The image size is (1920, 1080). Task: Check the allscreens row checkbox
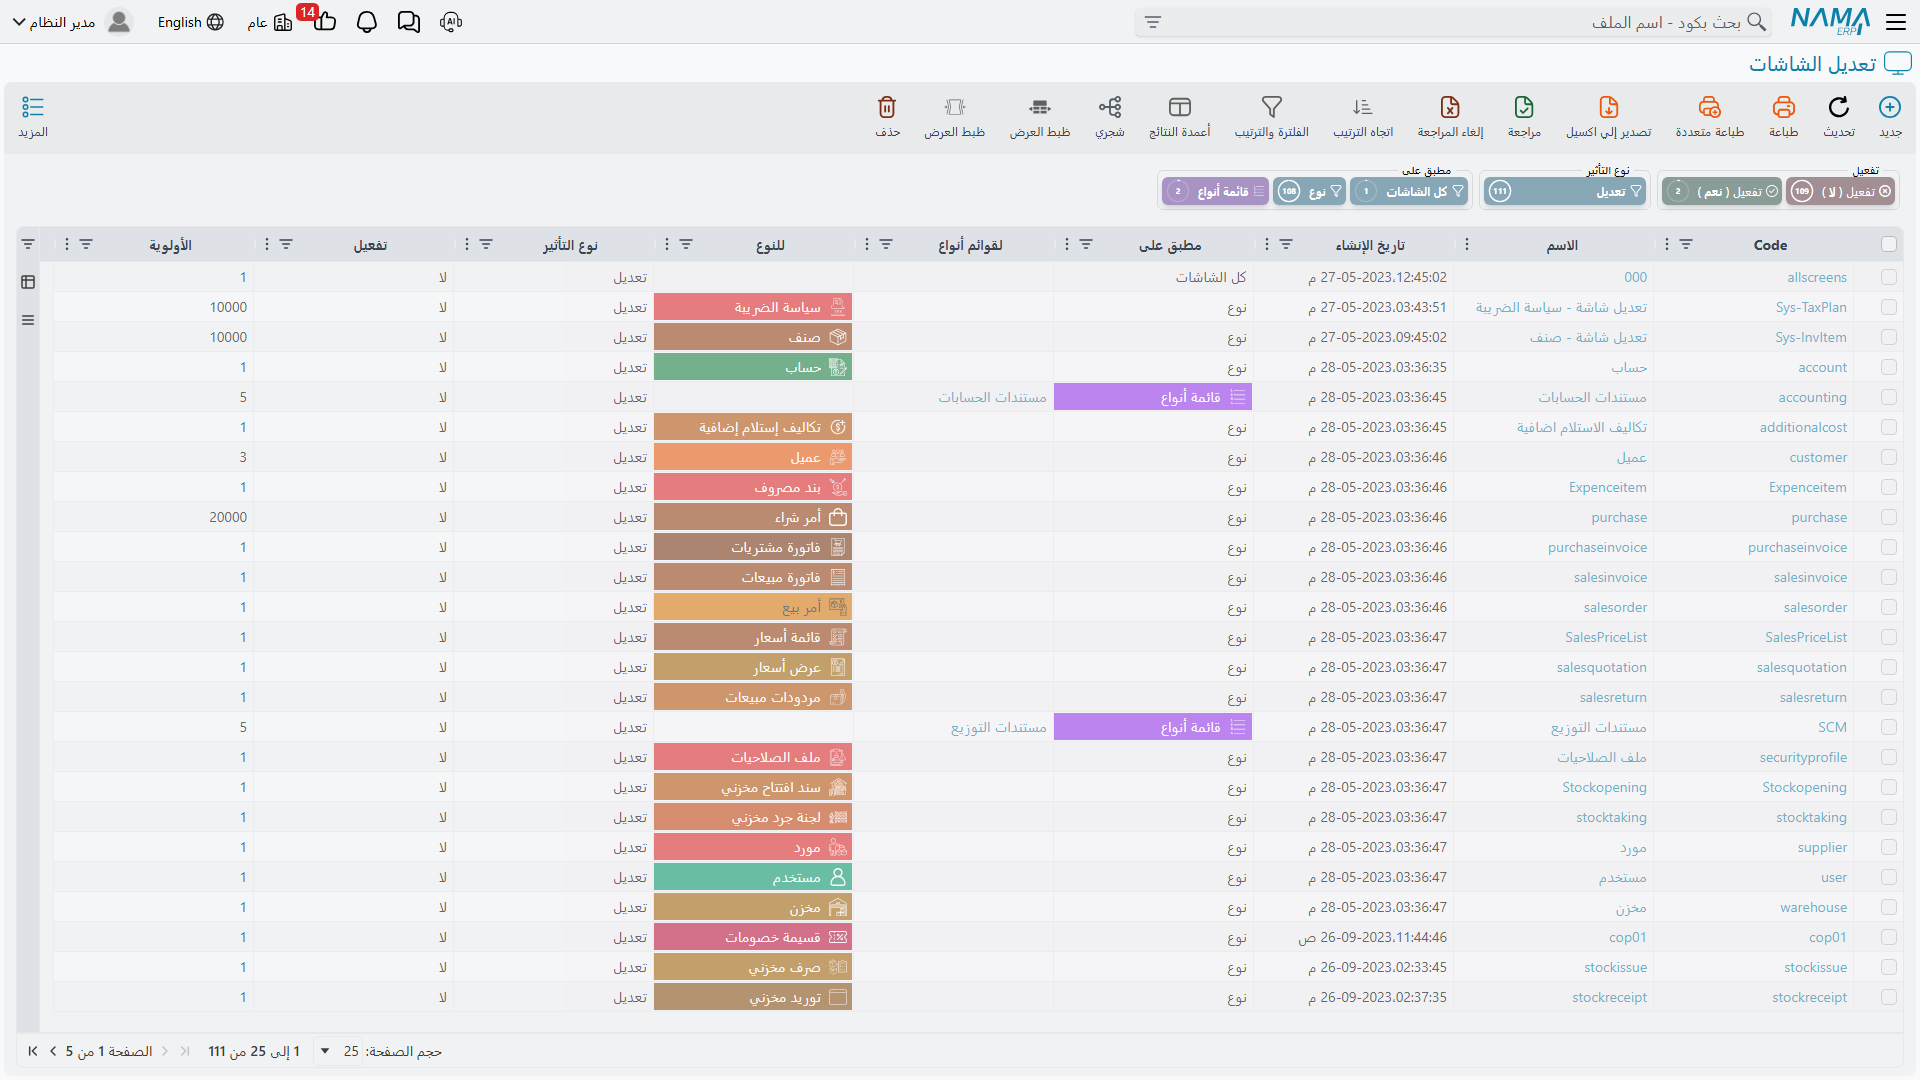pos(1888,277)
